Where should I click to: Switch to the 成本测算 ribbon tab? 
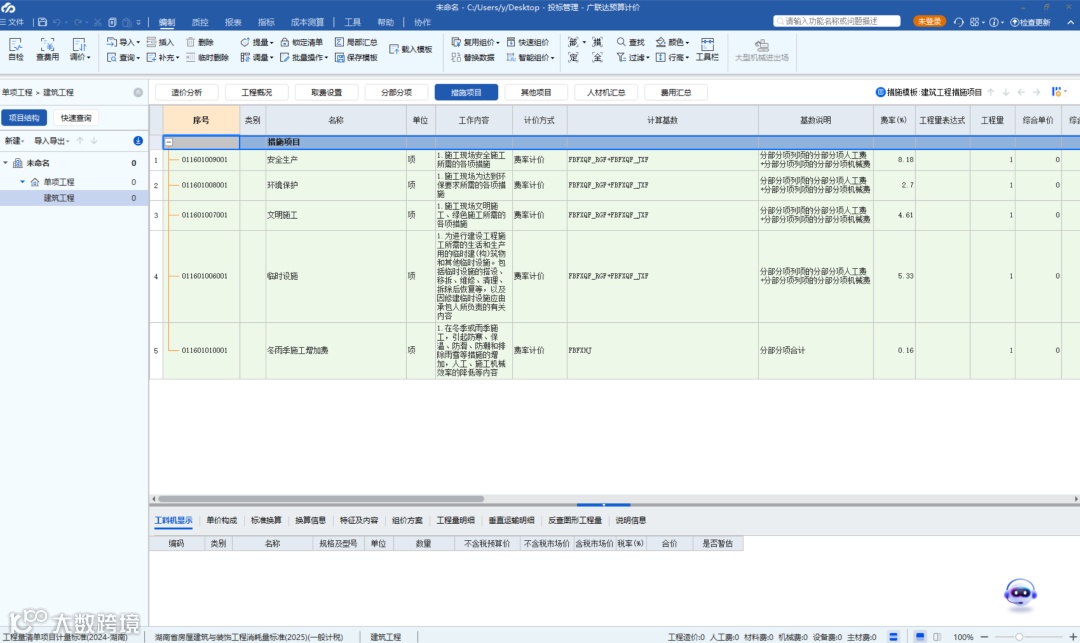tap(307, 22)
